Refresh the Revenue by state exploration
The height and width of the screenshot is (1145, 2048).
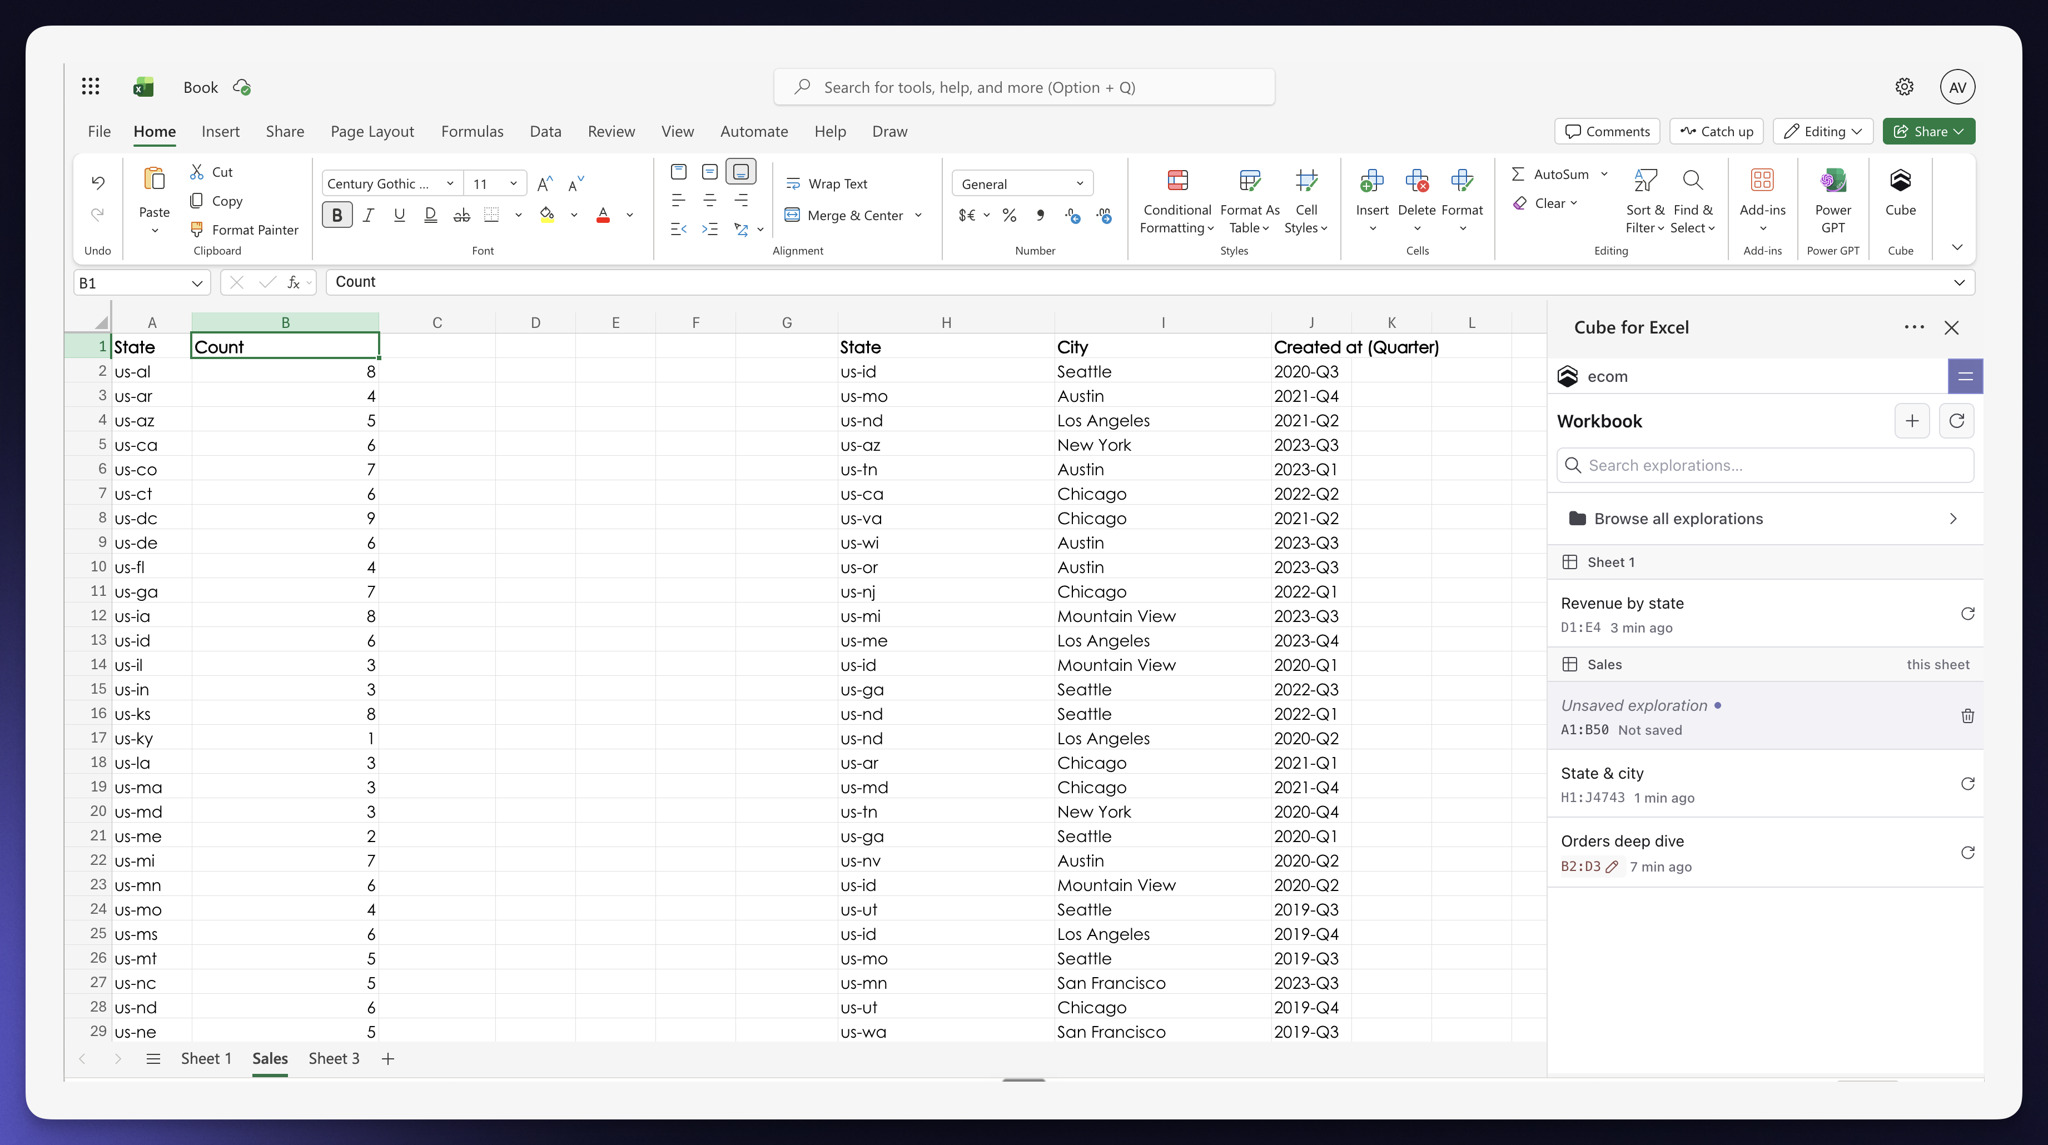1967,614
